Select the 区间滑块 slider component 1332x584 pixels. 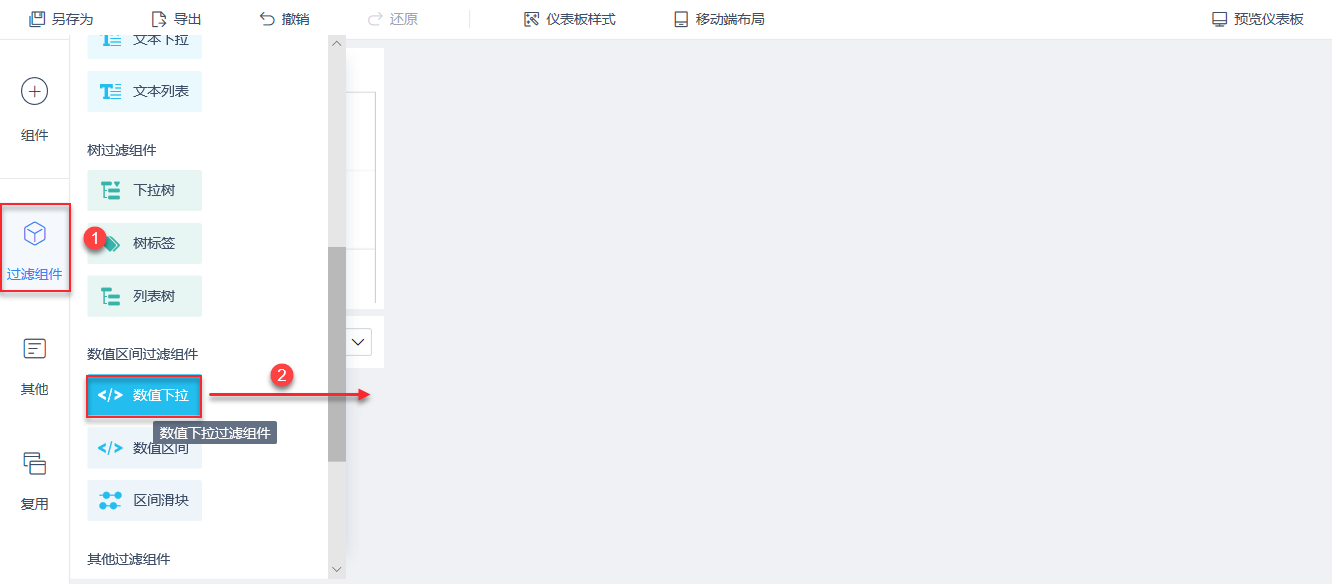click(145, 500)
